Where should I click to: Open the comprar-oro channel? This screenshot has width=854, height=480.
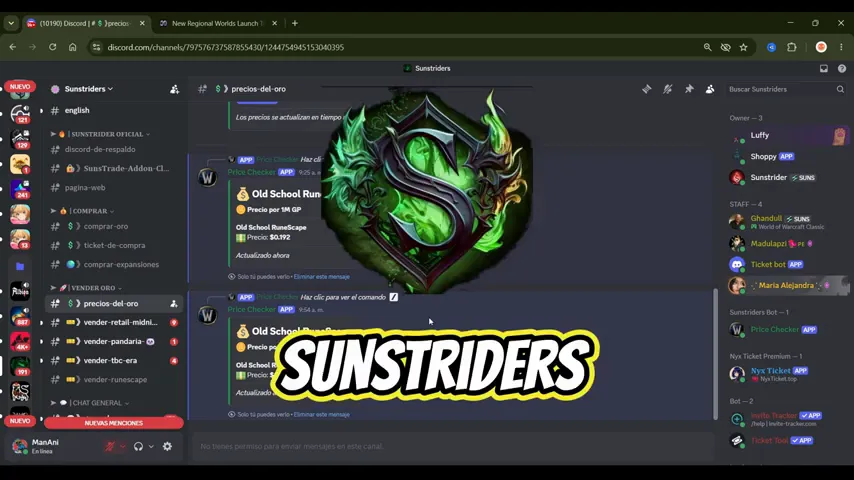[x=114, y=226]
